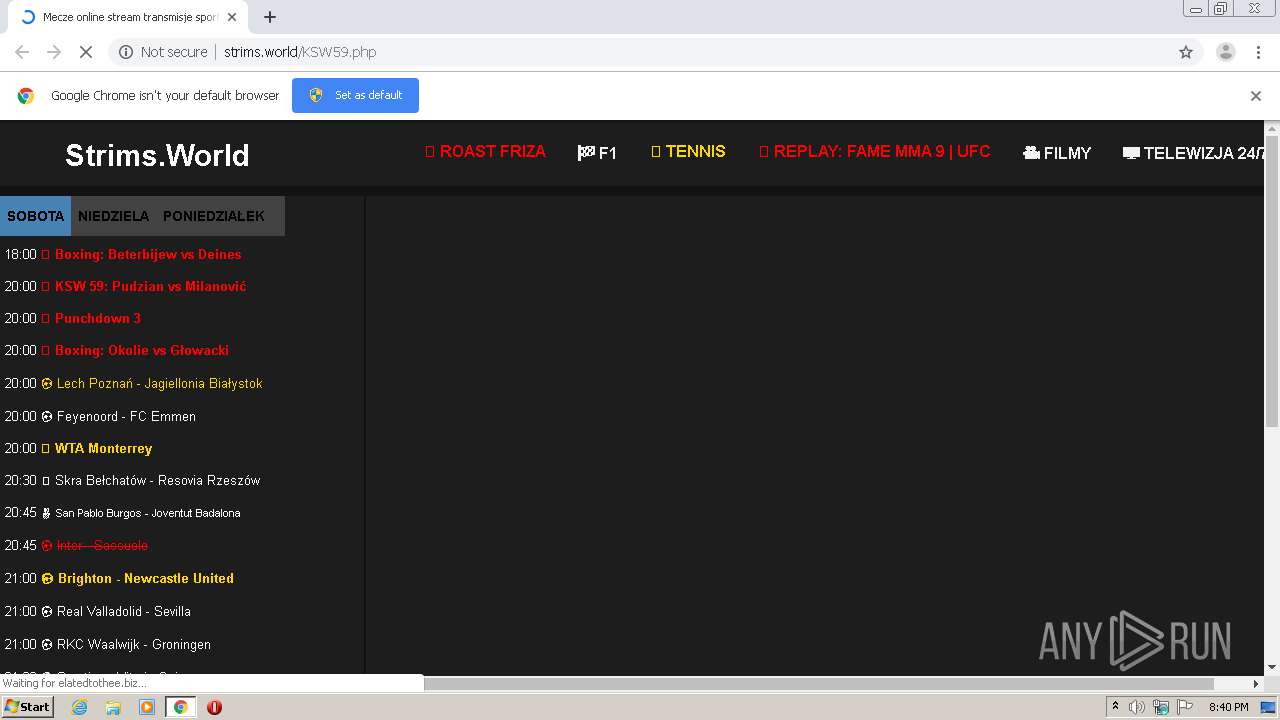Click red football icon beside Inter
This screenshot has height=720, width=1280.
pos(47,545)
